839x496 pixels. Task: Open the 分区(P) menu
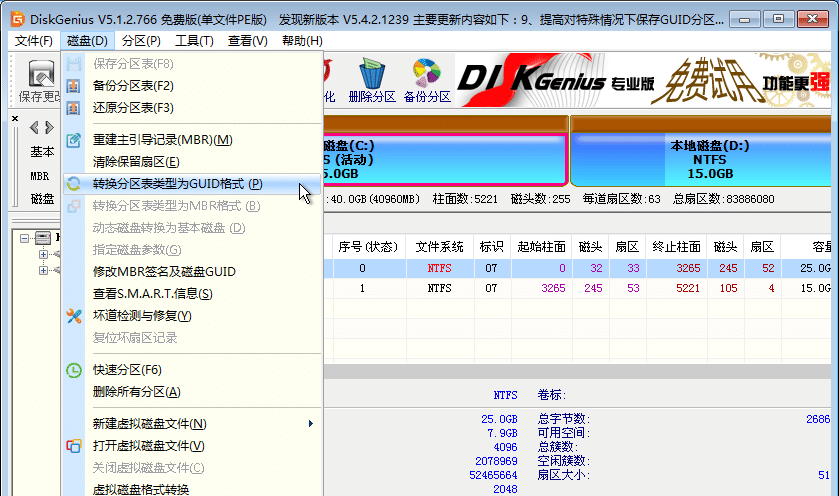click(141, 41)
